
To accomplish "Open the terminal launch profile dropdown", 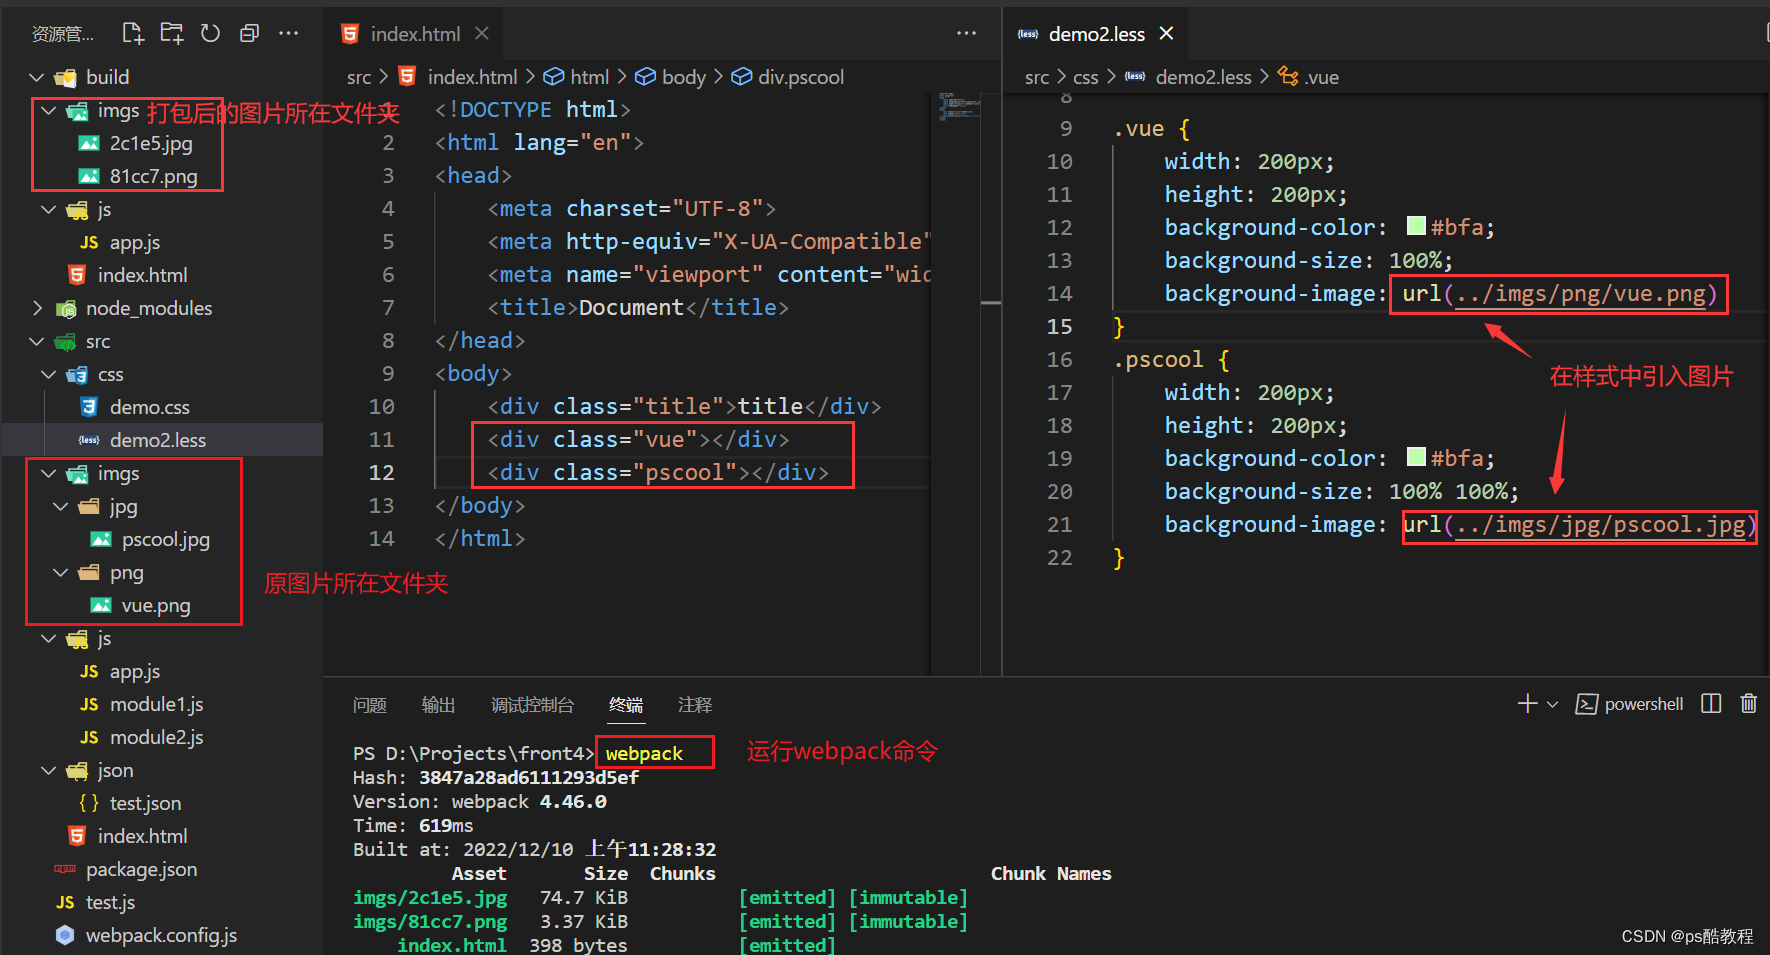I will 1553,704.
